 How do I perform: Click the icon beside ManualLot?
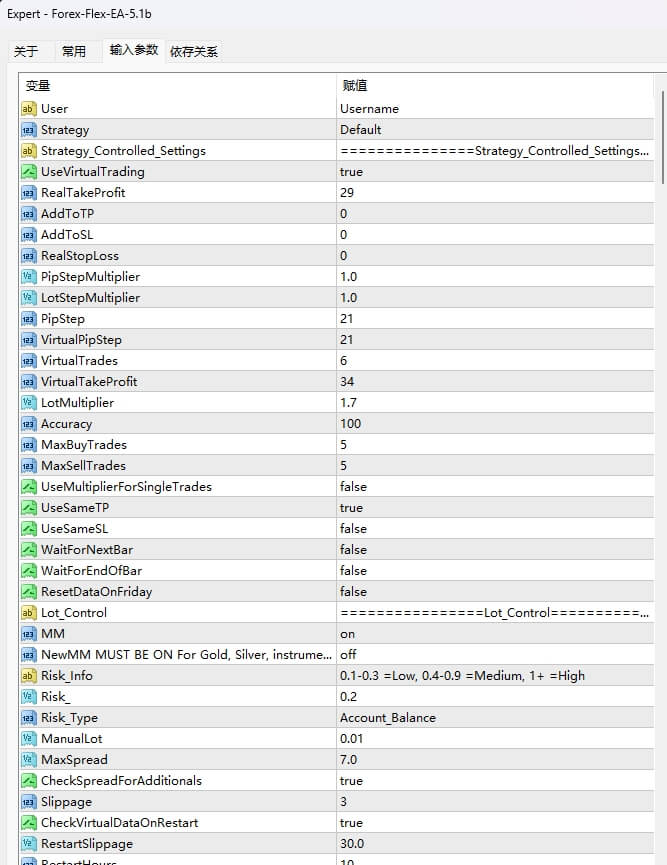coord(29,739)
